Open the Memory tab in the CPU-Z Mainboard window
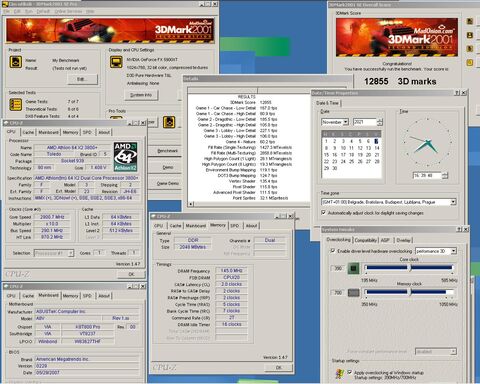 [x=70, y=296]
